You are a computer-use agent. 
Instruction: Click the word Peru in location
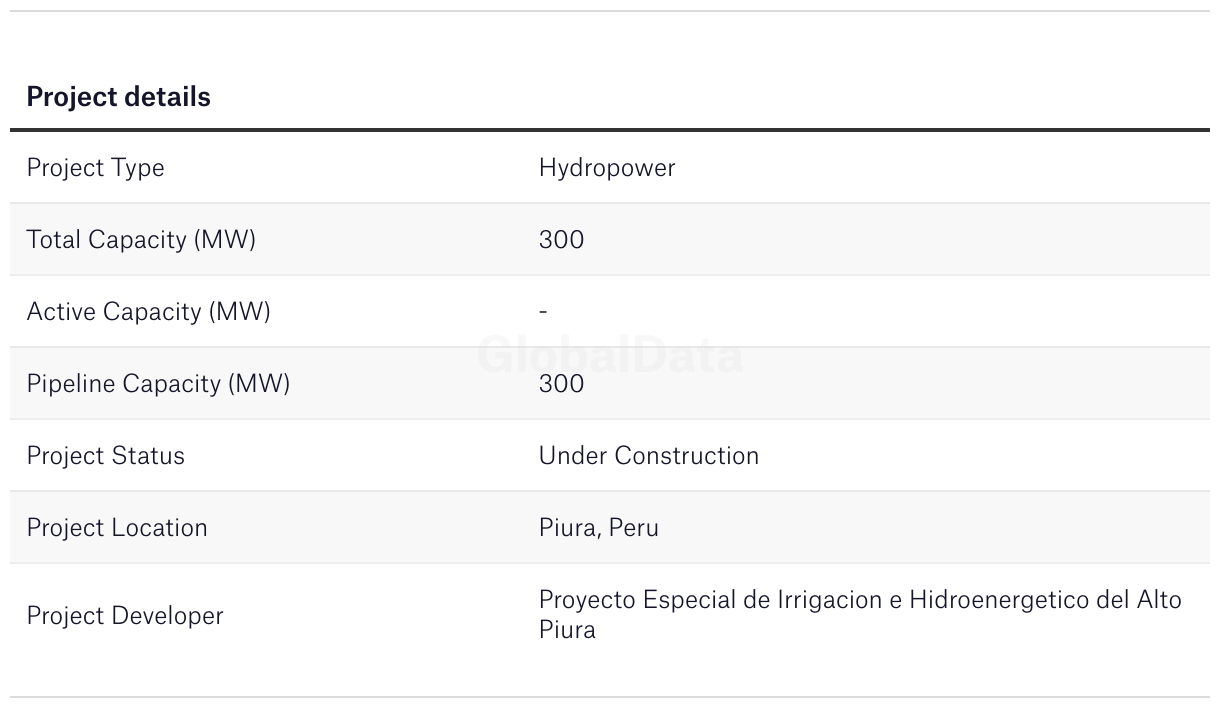(x=634, y=528)
